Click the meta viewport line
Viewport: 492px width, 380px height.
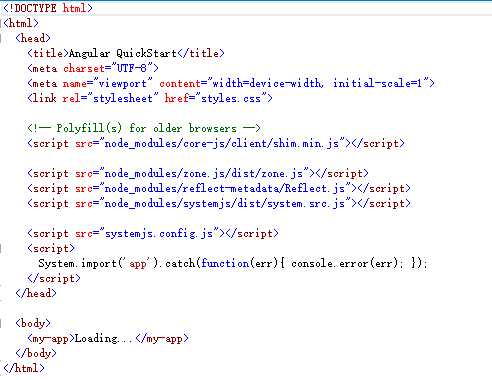tap(231, 83)
